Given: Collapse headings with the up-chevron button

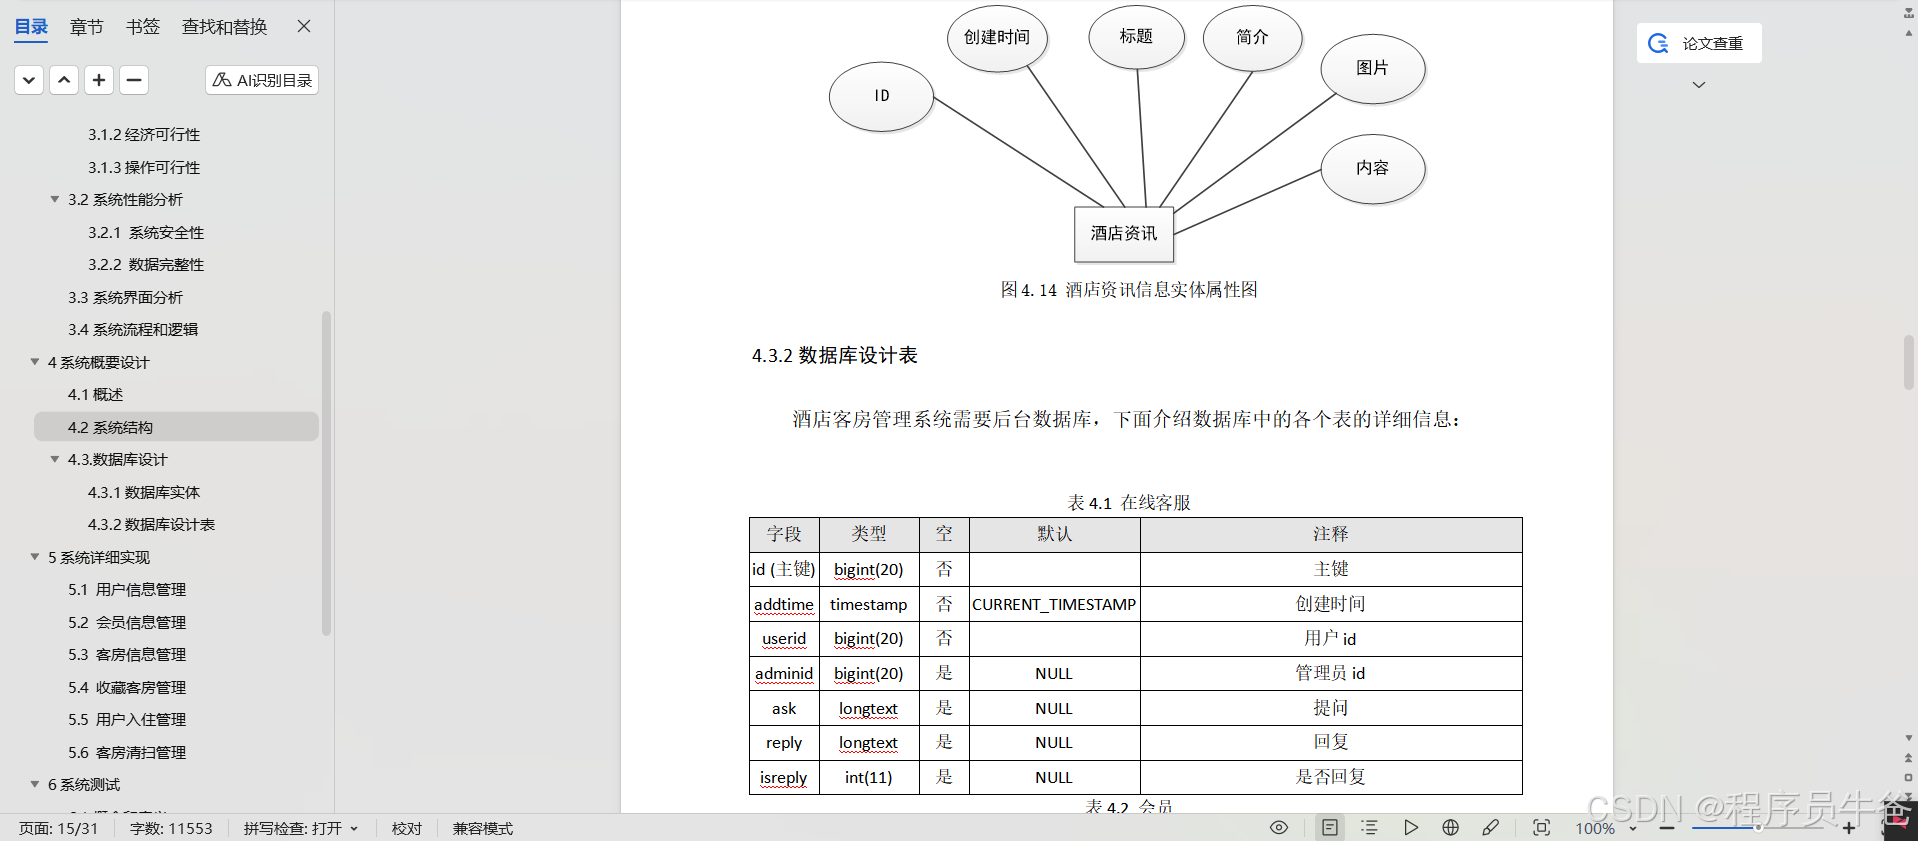Looking at the screenshot, I should pos(64,80).
